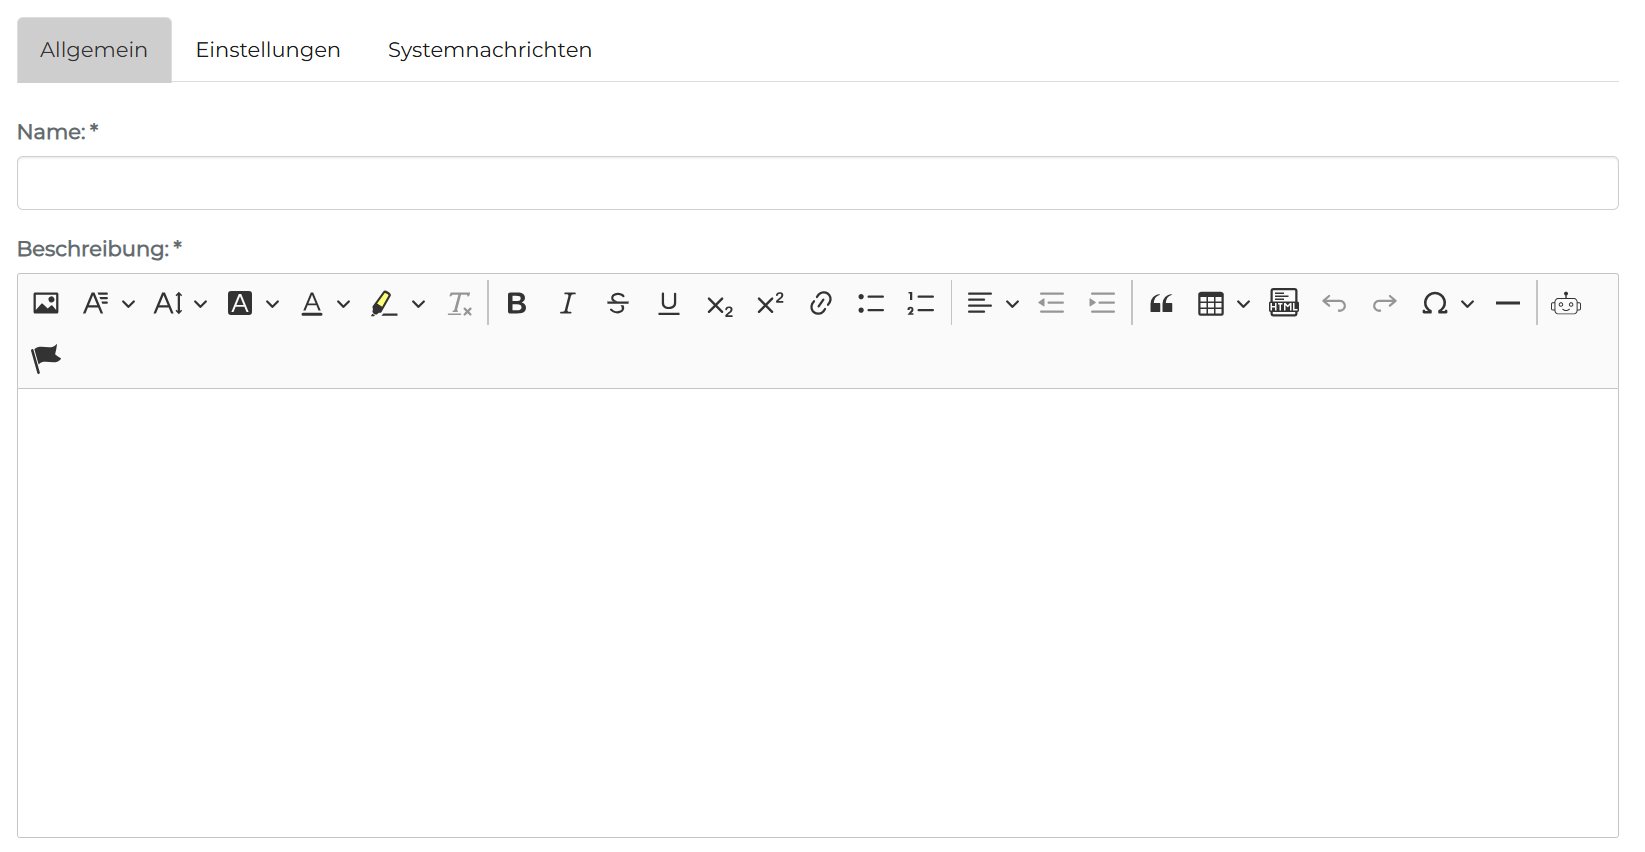Insert a block quote

[x=1161, y=303]
